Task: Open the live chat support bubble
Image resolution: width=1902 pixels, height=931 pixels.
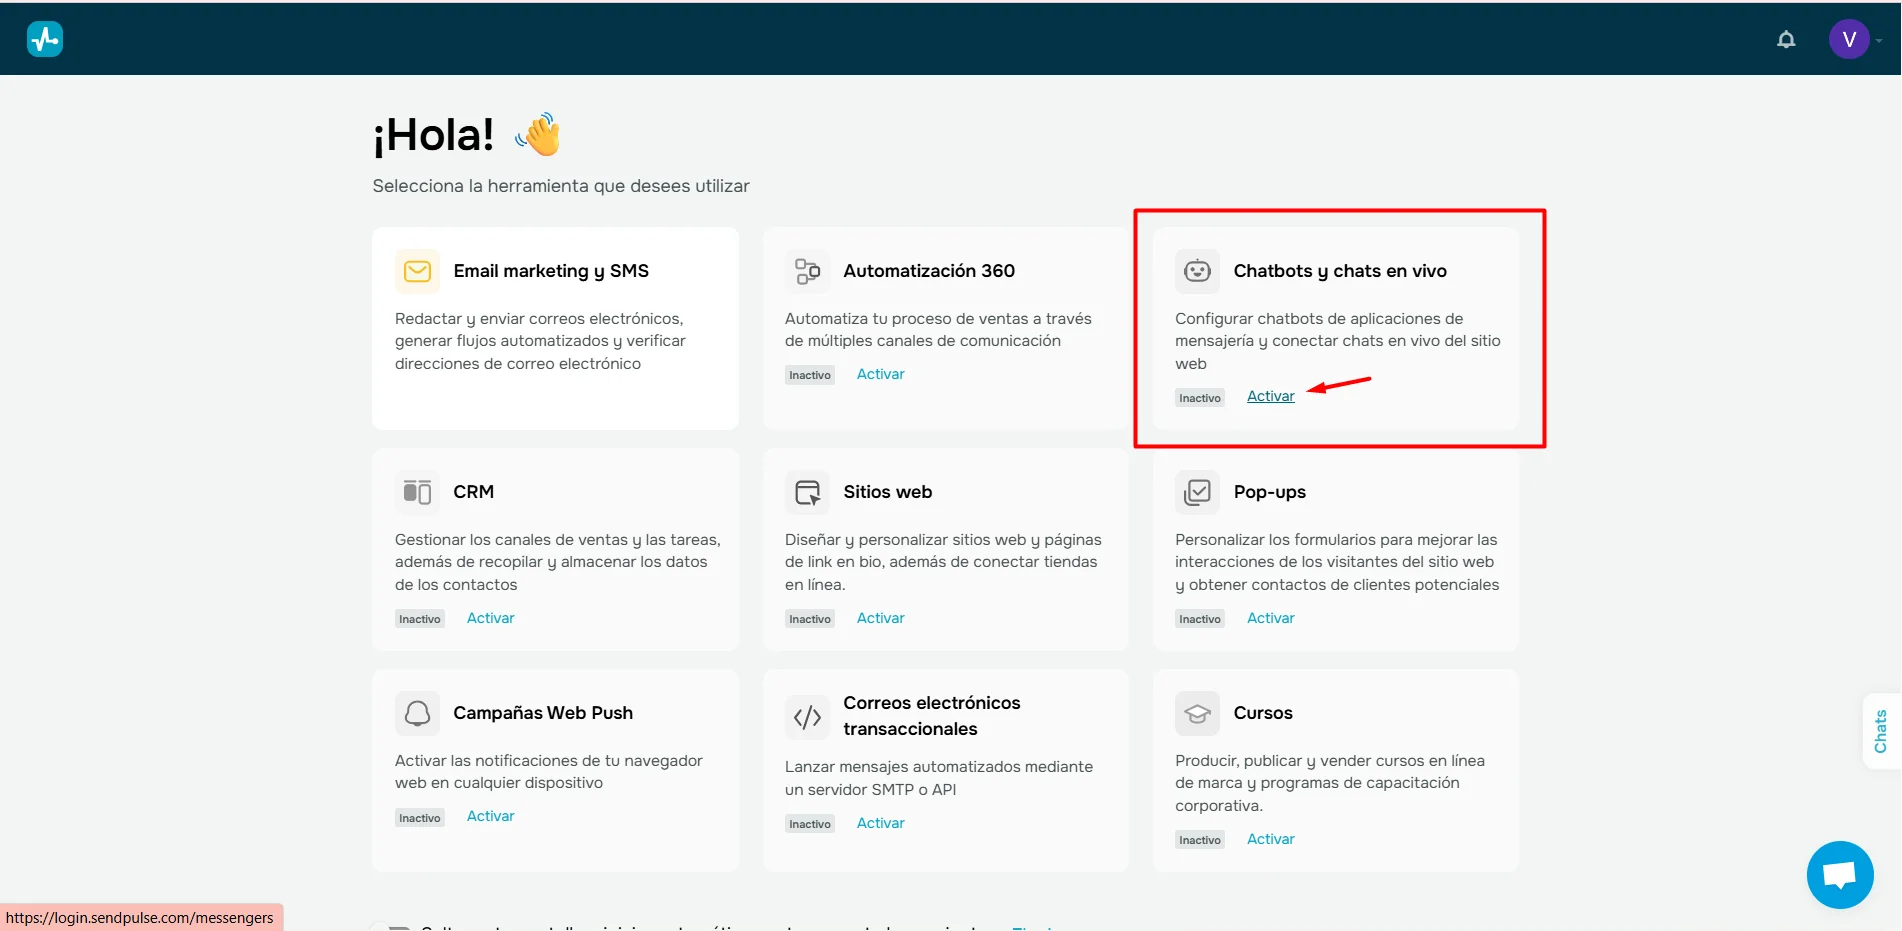Action: pyautogui.click(x=1839, y=875)
